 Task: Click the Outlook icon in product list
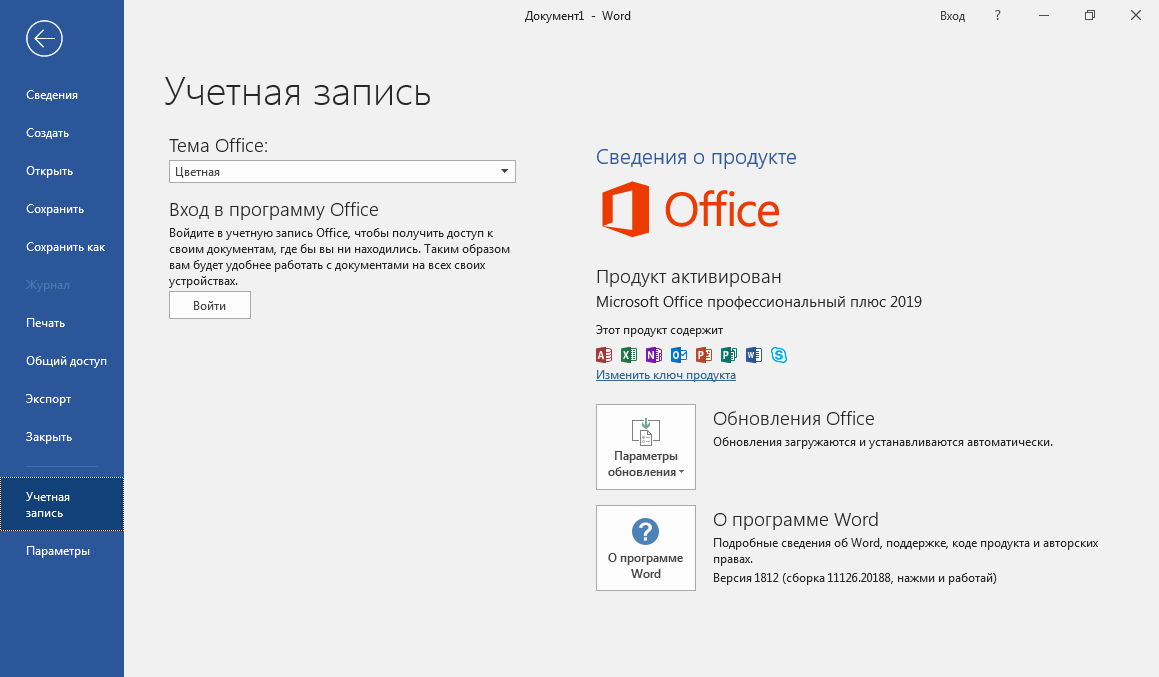pyautogui.click(x=679, y=355)
